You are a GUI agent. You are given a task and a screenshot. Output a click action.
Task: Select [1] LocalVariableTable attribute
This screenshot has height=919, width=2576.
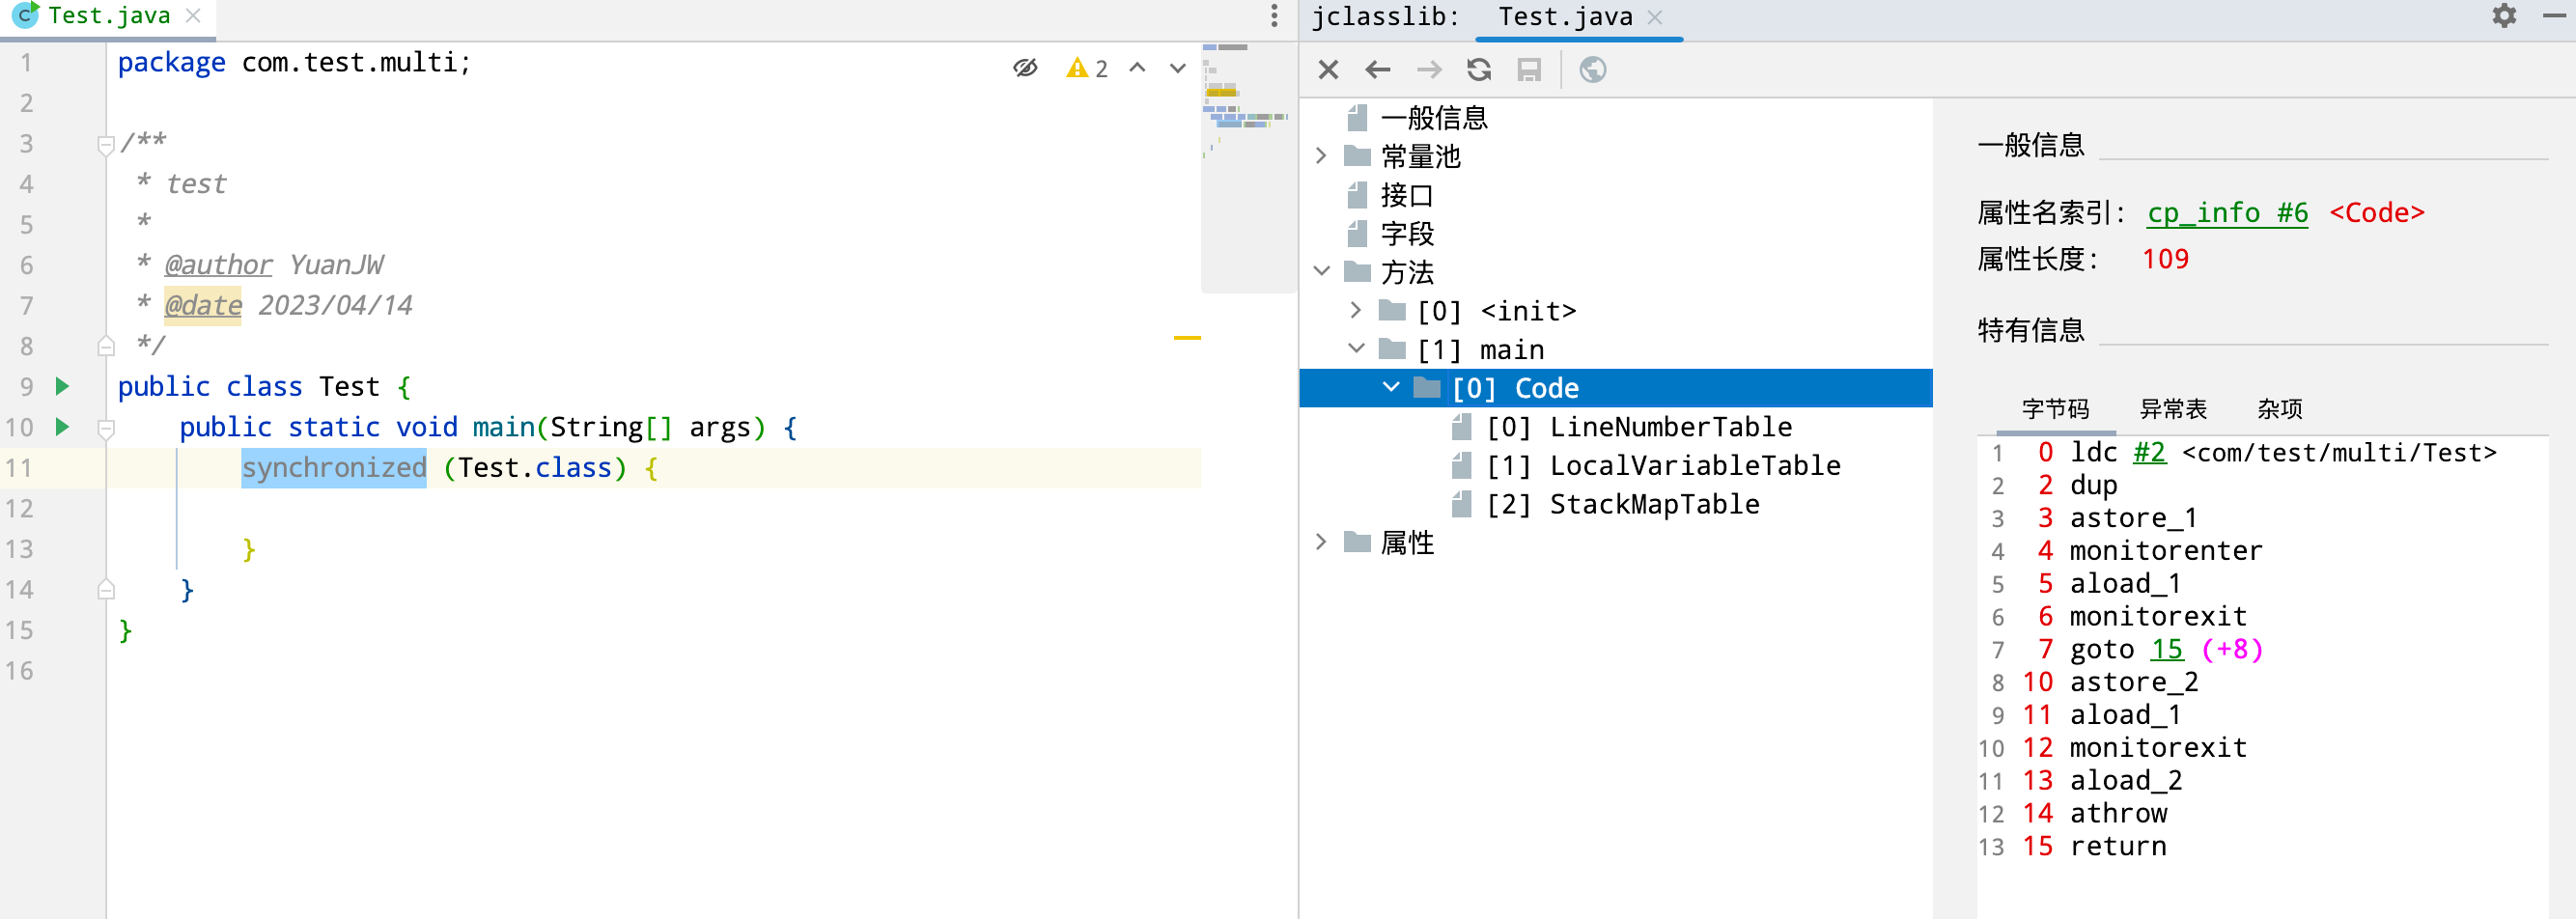[x=1663, y=465]
